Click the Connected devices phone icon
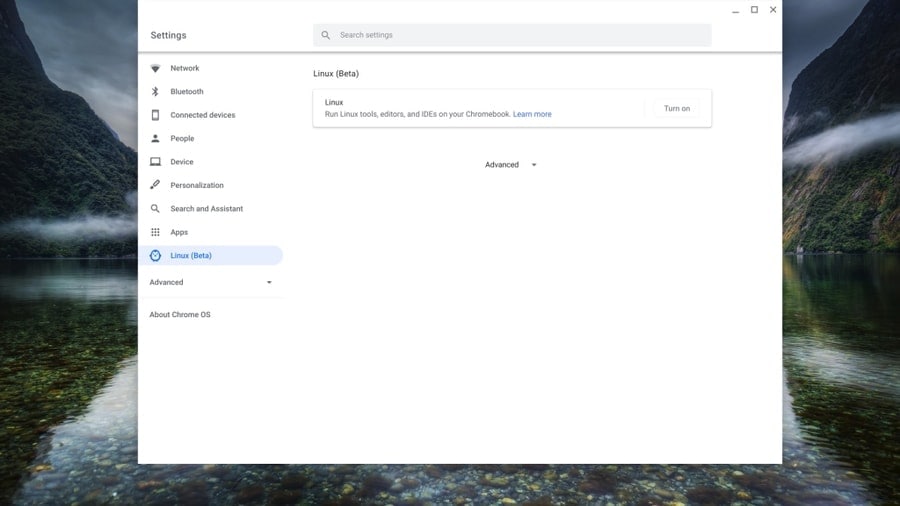The image size is (900, 506). (155, 115)
